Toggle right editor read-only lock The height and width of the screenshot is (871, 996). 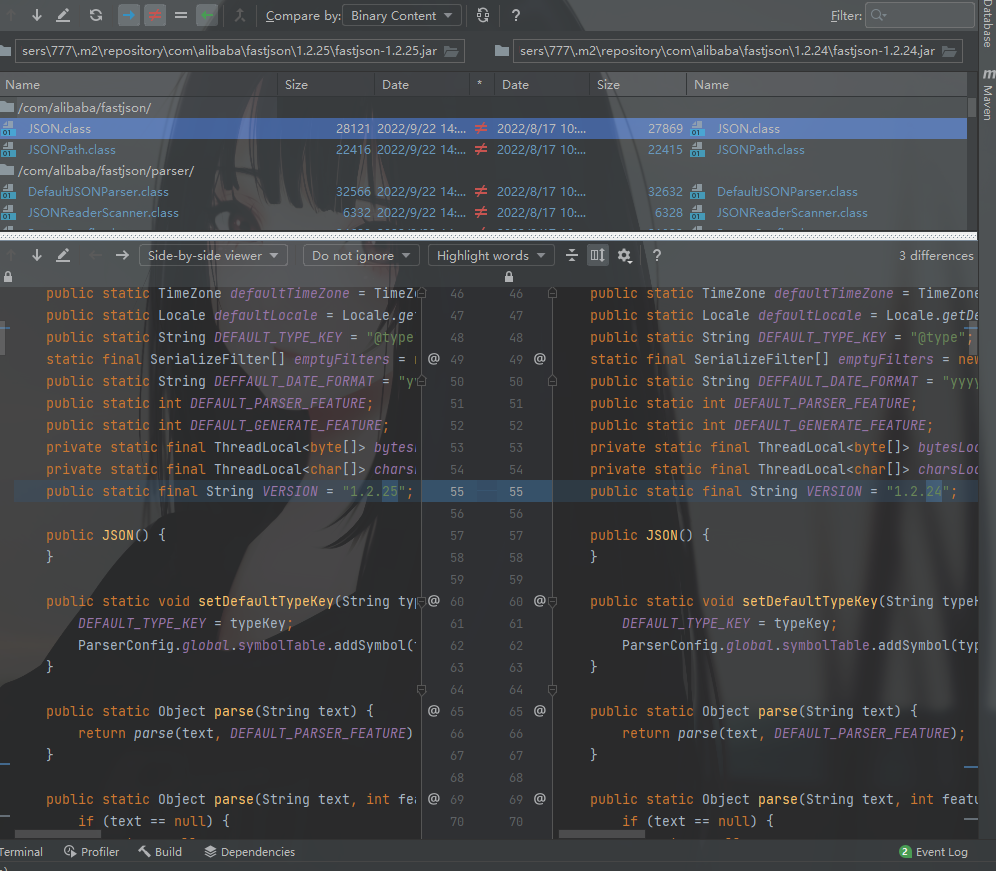509,277
